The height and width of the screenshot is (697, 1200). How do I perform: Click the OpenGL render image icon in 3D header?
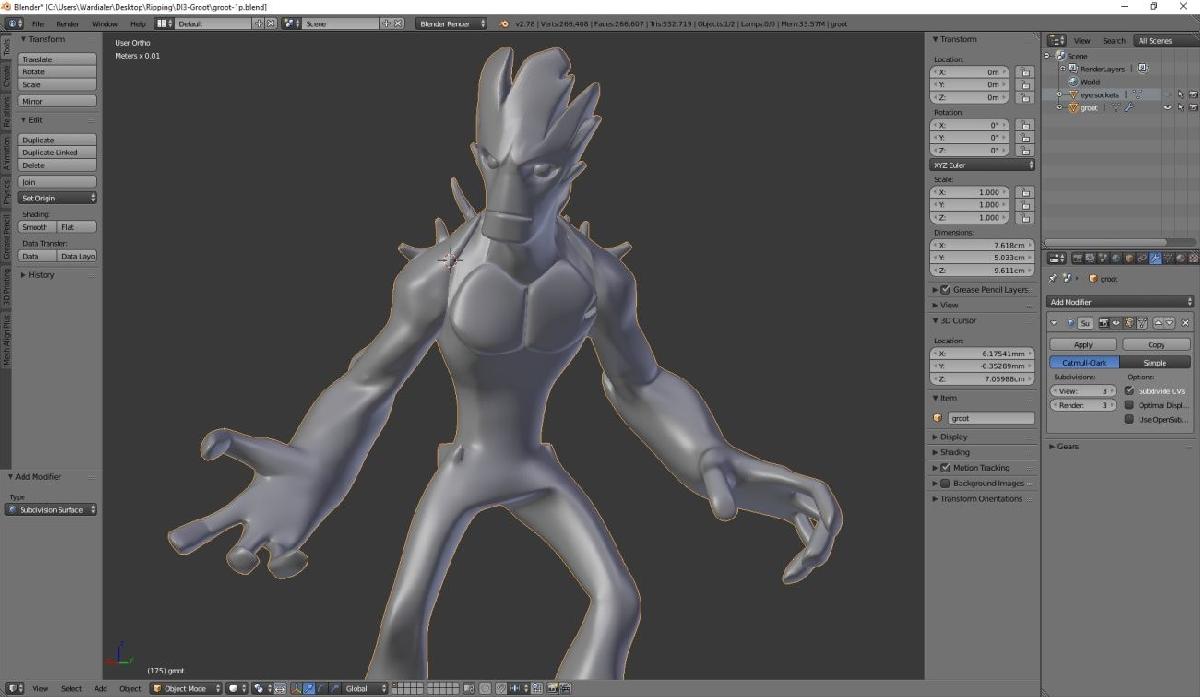point(551,688)
